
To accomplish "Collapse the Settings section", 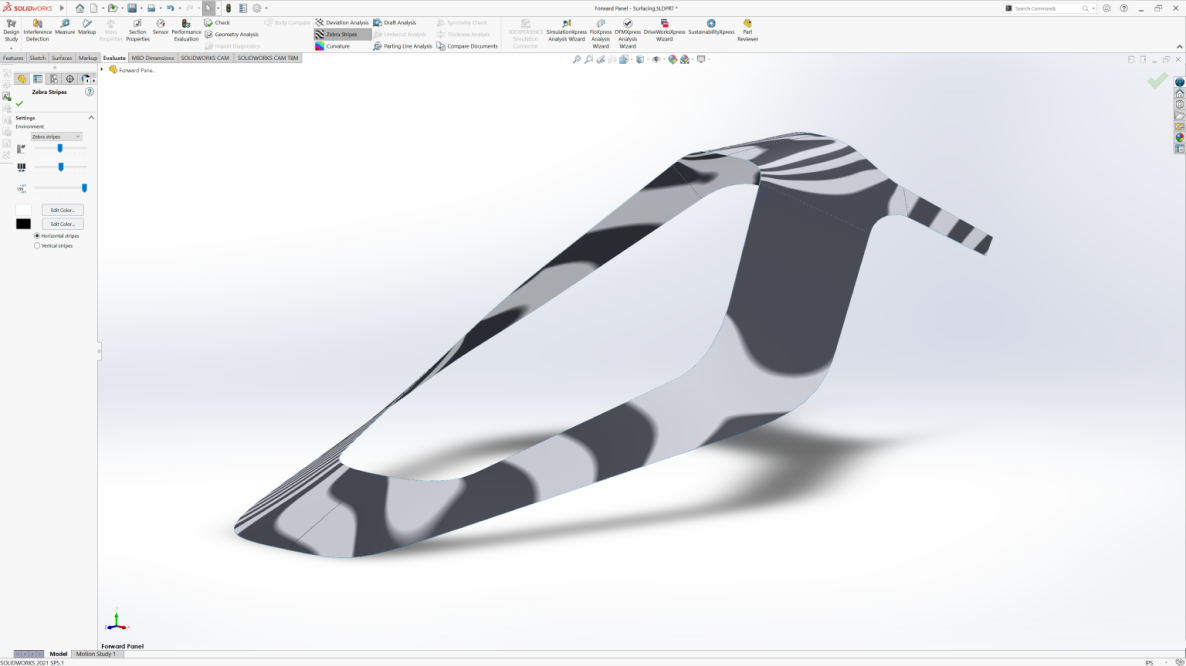I will 92,118.
